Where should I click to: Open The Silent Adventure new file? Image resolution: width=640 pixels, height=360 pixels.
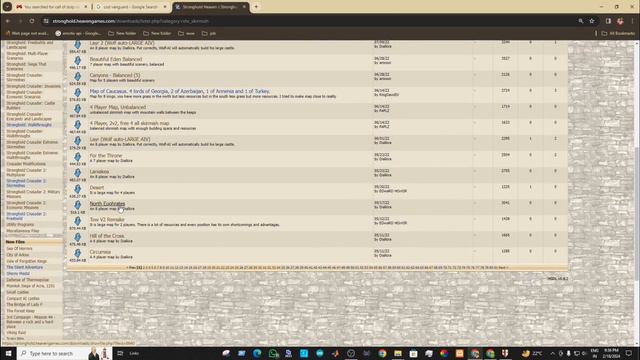24,267
